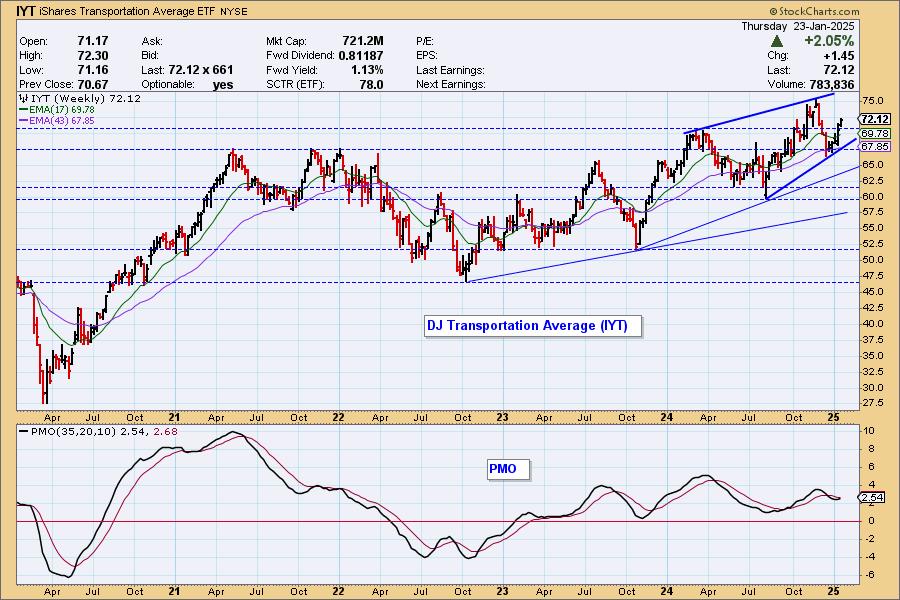Click the date Thursday 23-Jan-2025

tap(797, 26)
